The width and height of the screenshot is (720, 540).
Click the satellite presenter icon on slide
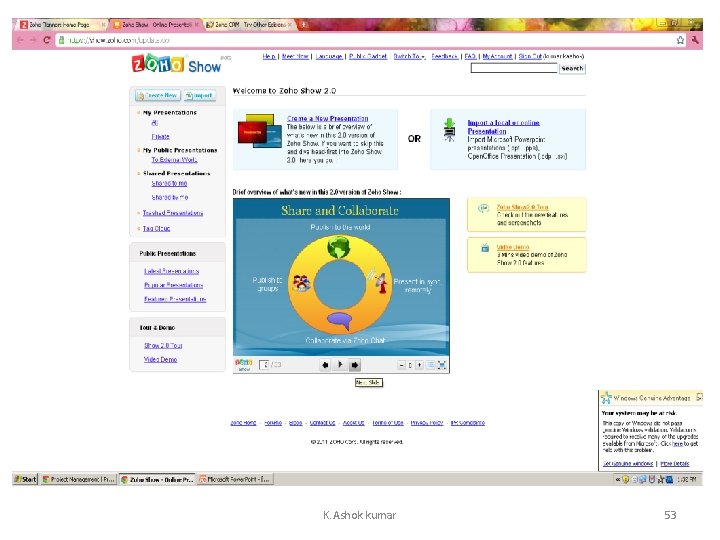click(x=377, y=281)
